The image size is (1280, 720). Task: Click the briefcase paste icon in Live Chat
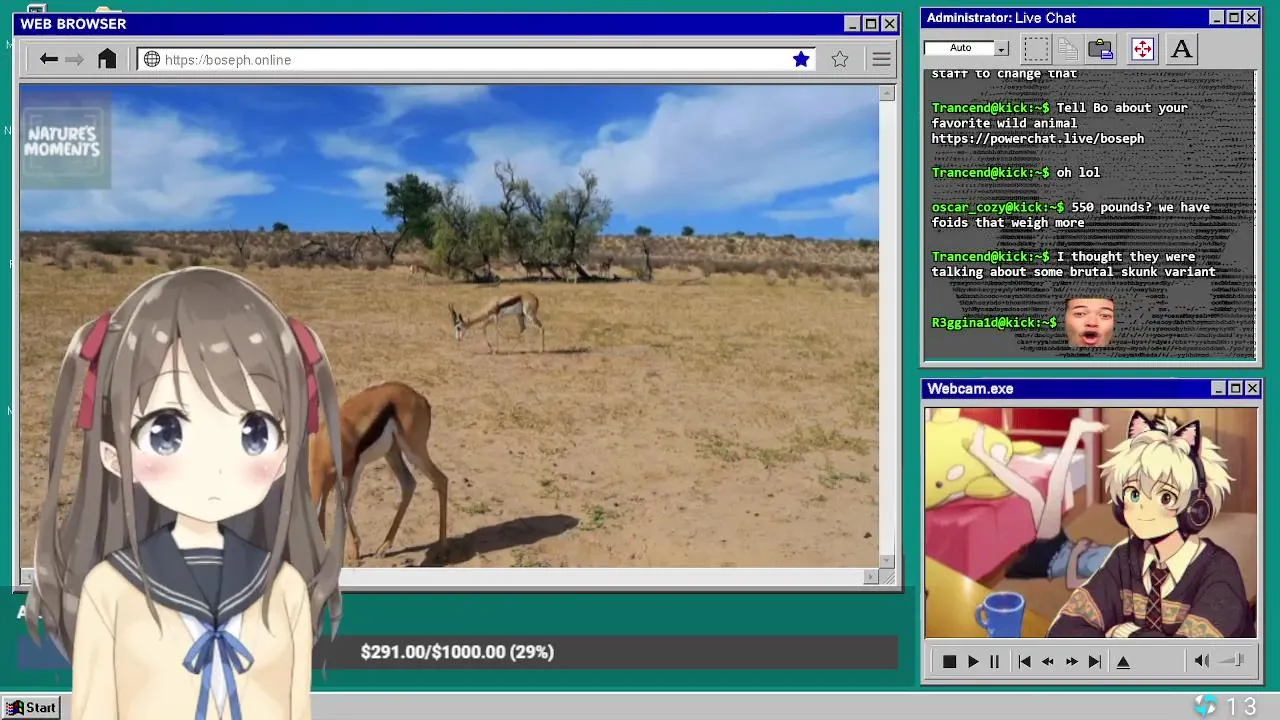tap(1101, 48)
